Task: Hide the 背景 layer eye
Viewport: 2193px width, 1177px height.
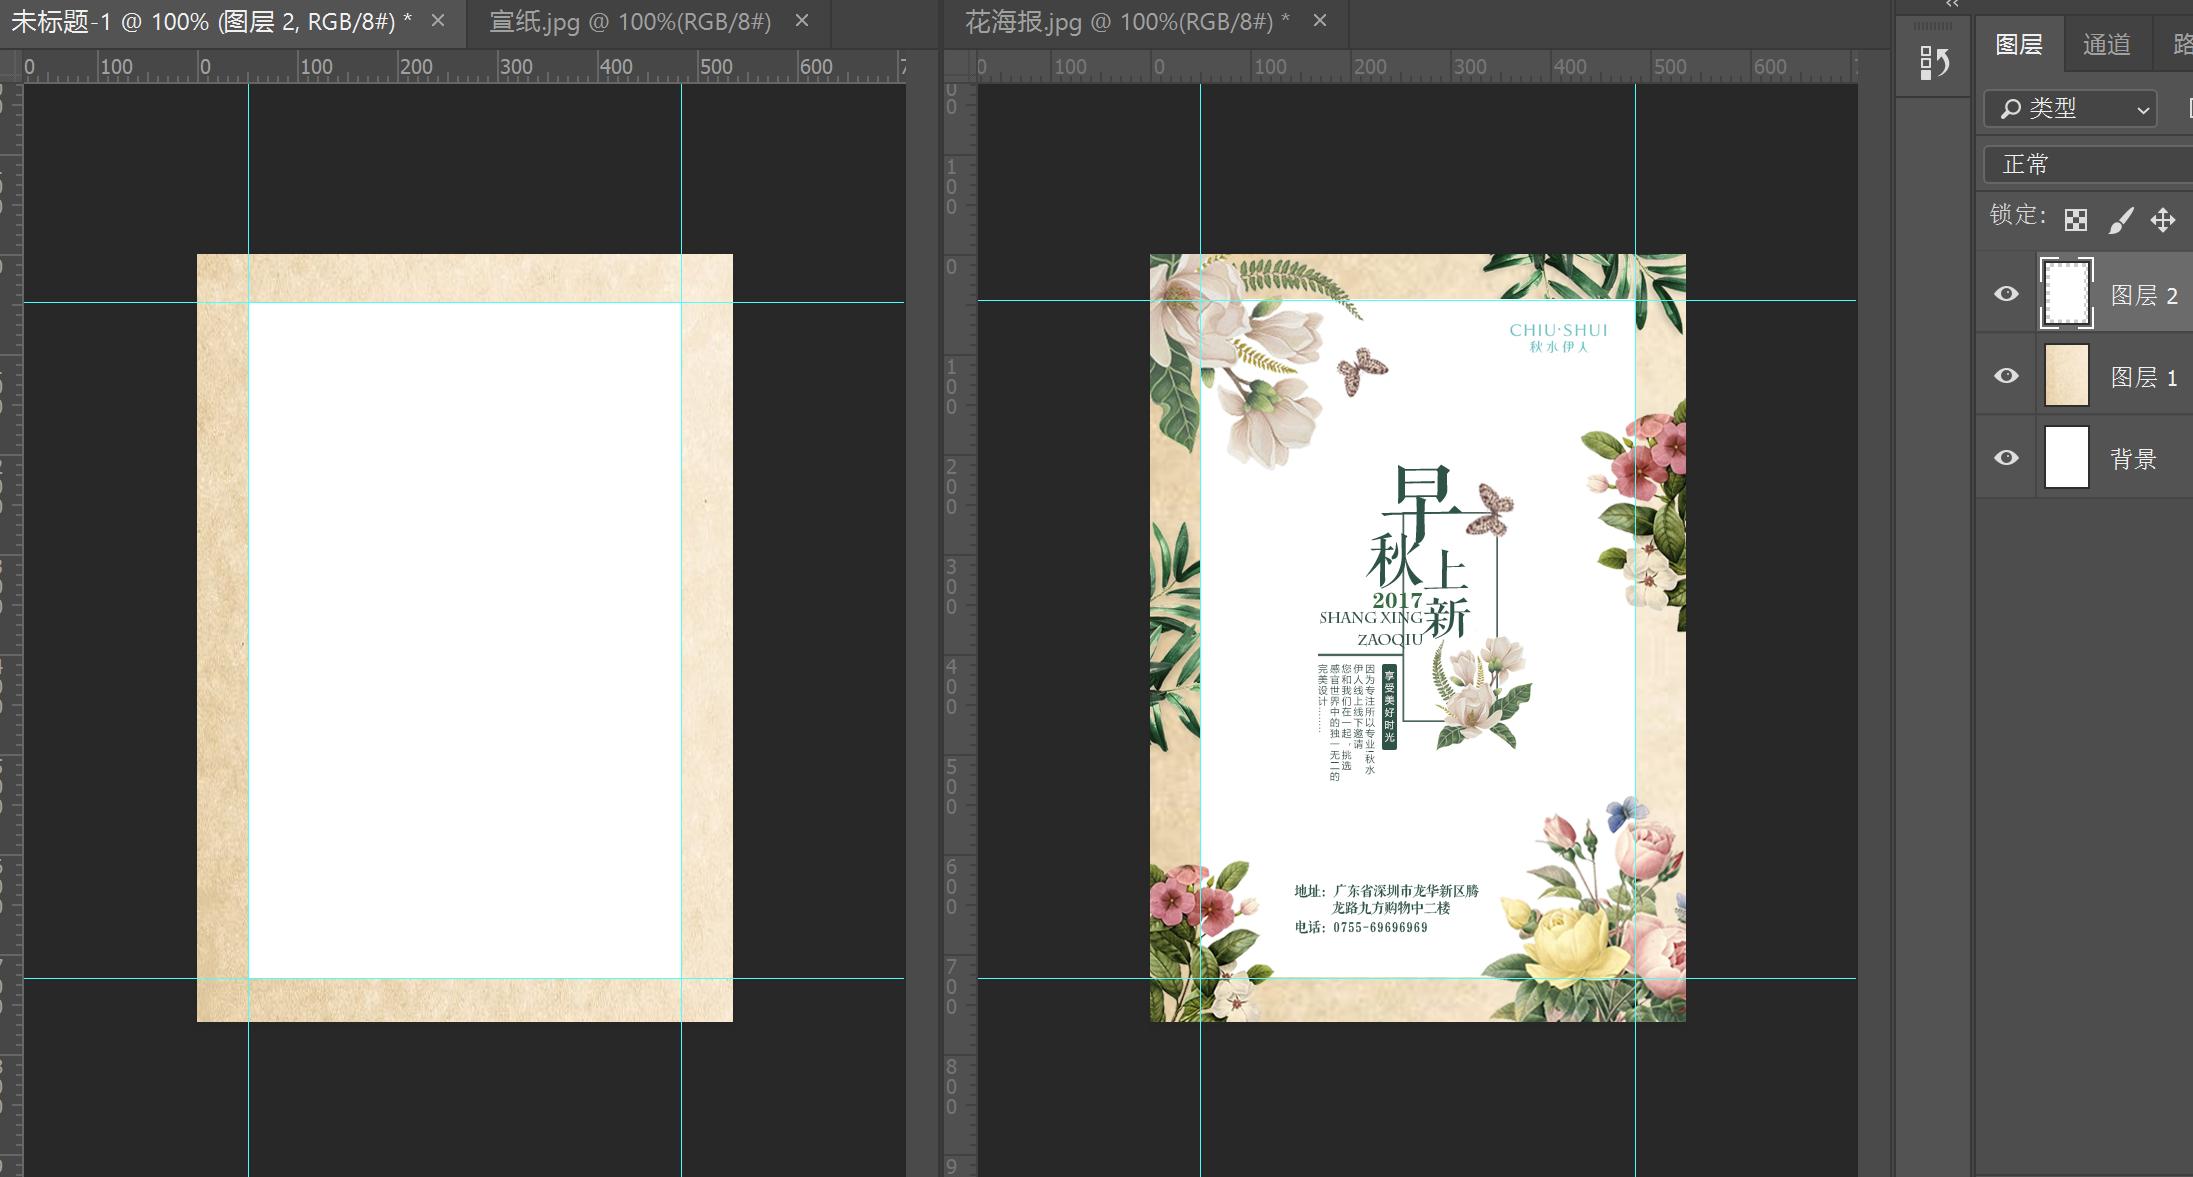Action: click(2006, 458)
